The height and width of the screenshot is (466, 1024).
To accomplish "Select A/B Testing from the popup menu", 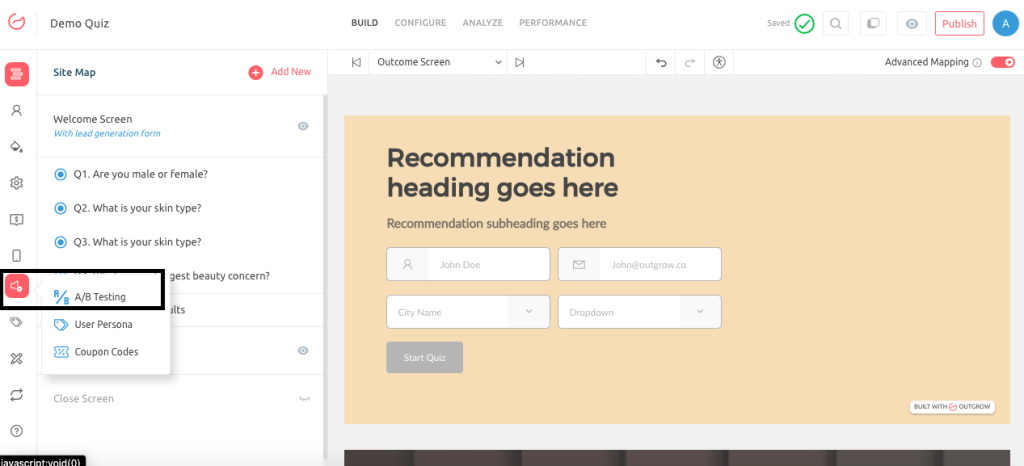I will click(99, 297).
